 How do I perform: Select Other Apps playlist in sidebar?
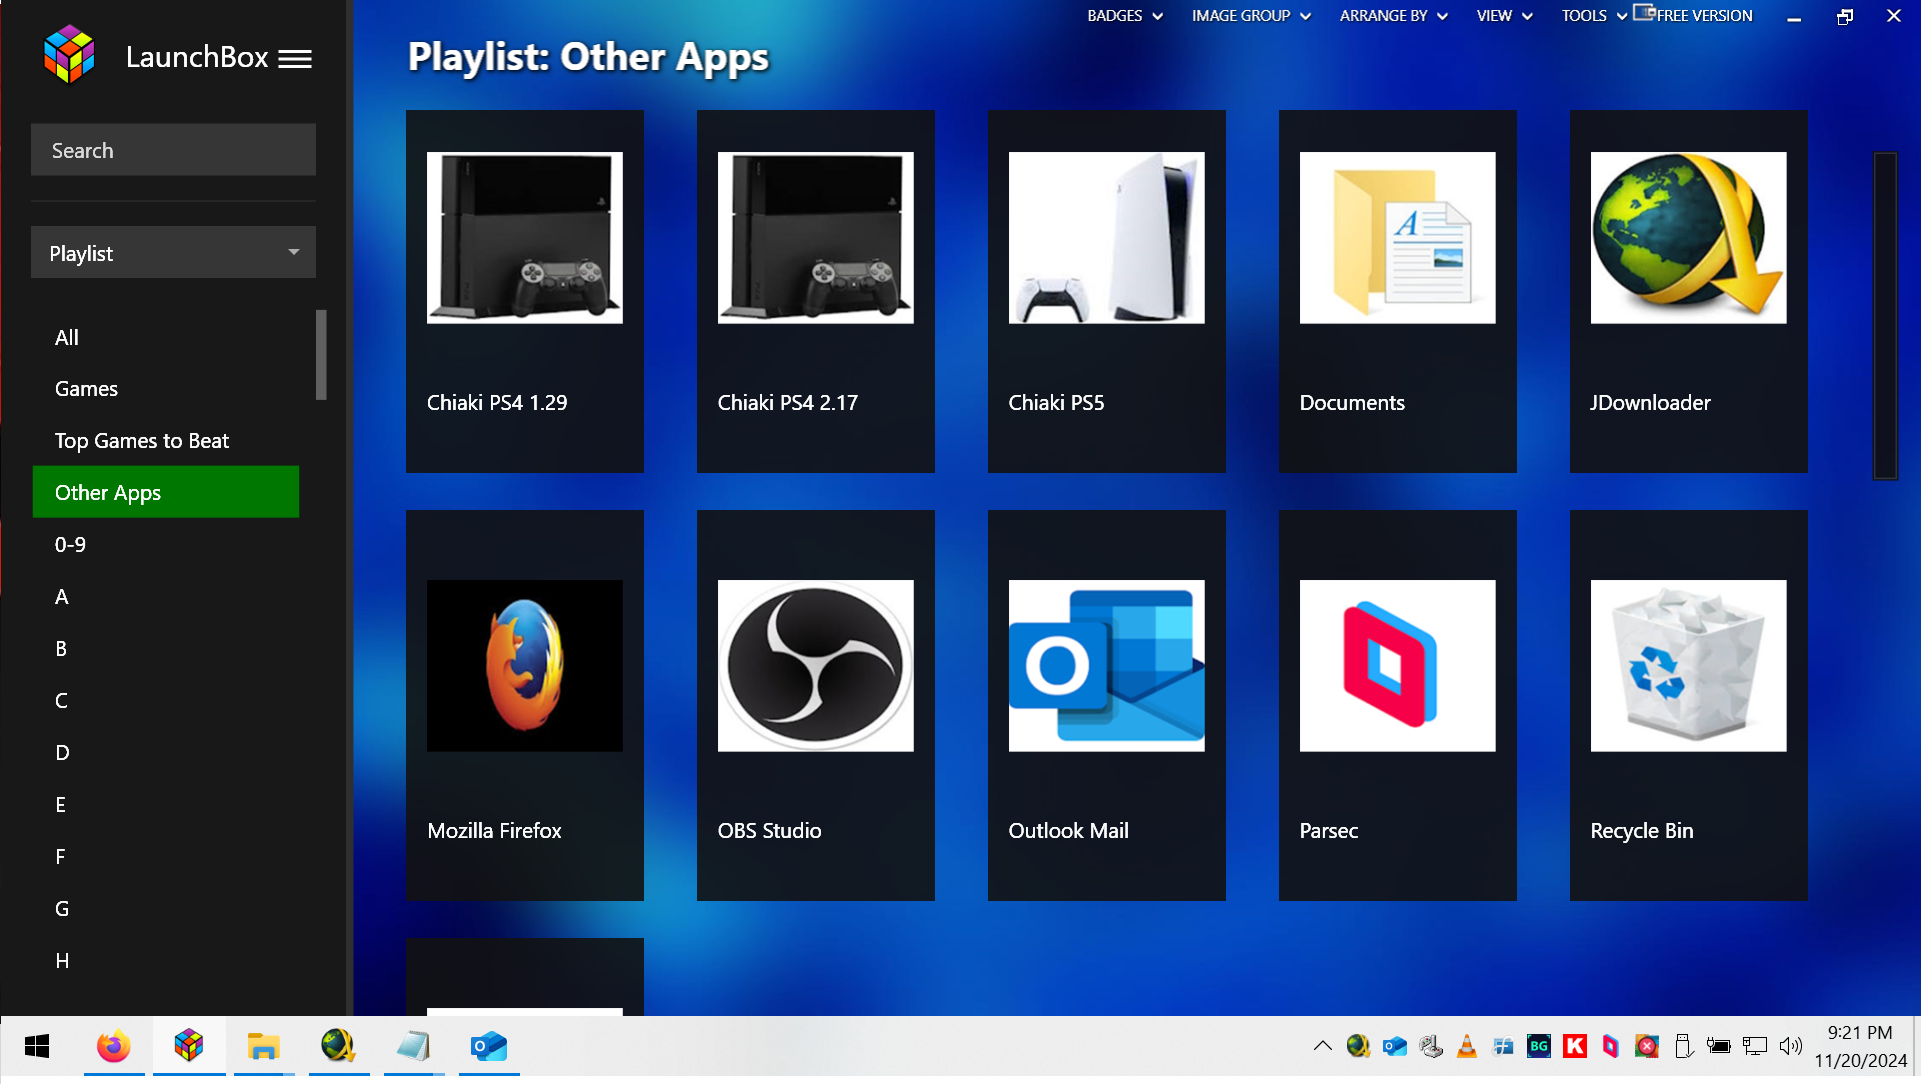(x=166, y=492)
